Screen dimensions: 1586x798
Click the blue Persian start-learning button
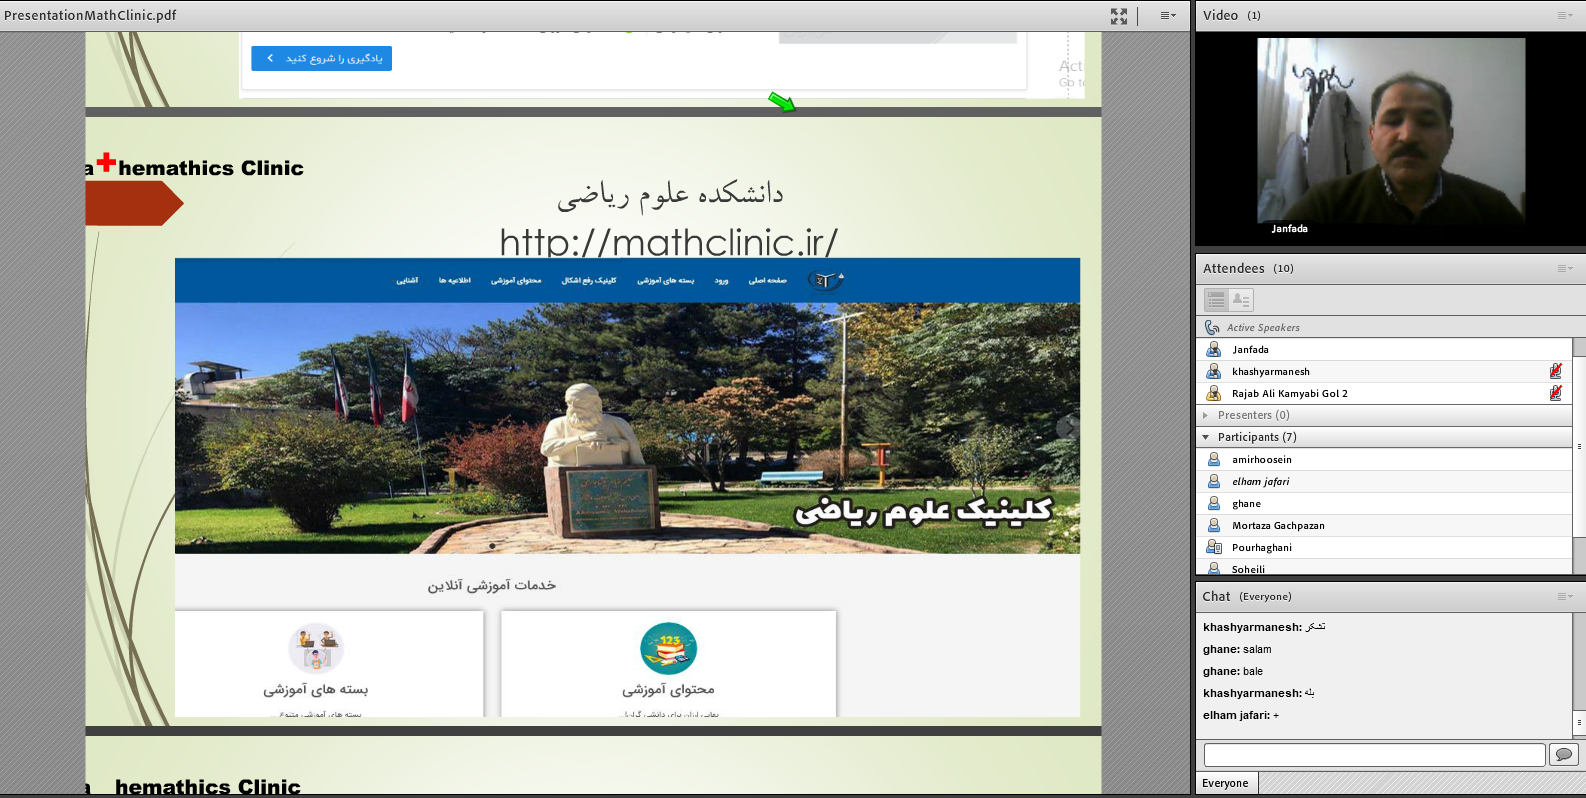tap(321, 59)
